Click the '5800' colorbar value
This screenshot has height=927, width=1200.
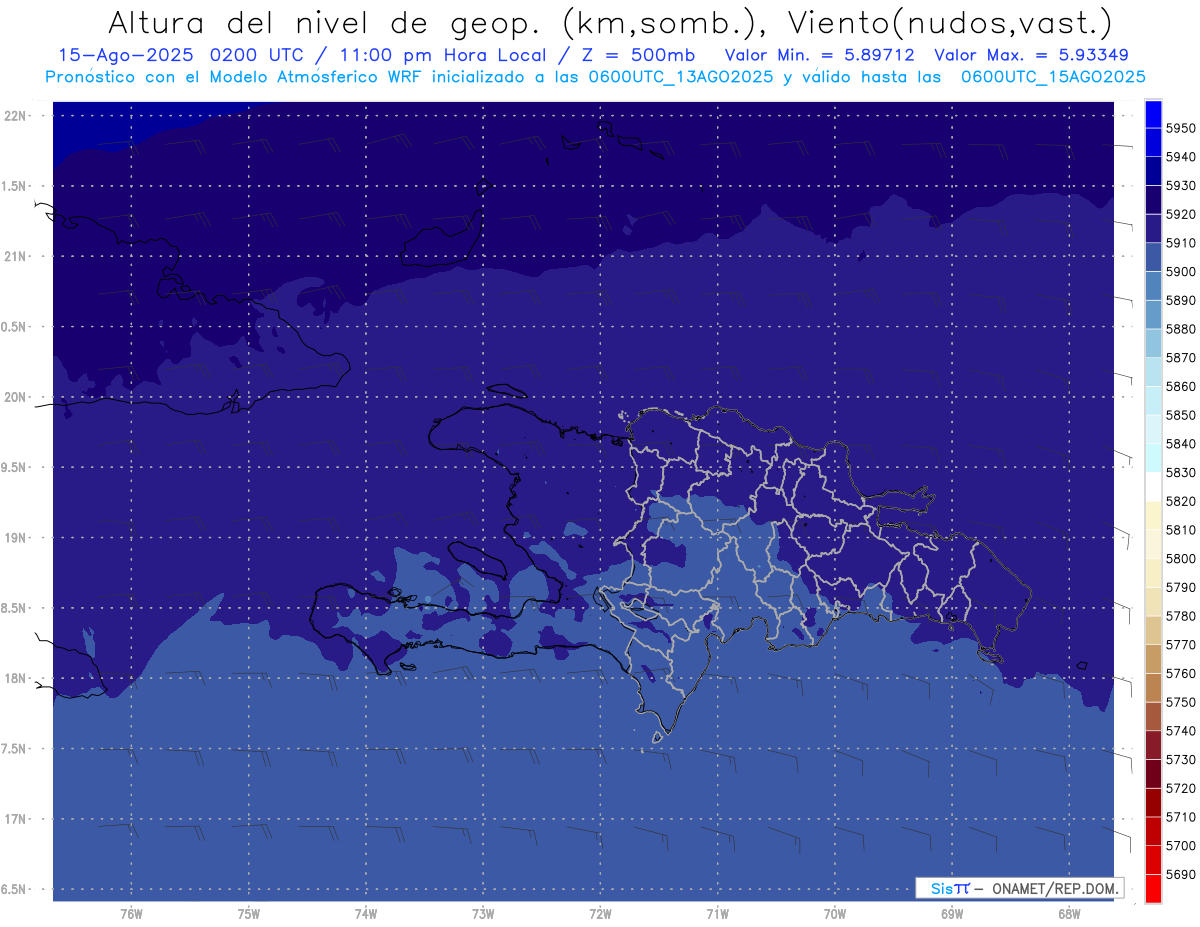1181,558
